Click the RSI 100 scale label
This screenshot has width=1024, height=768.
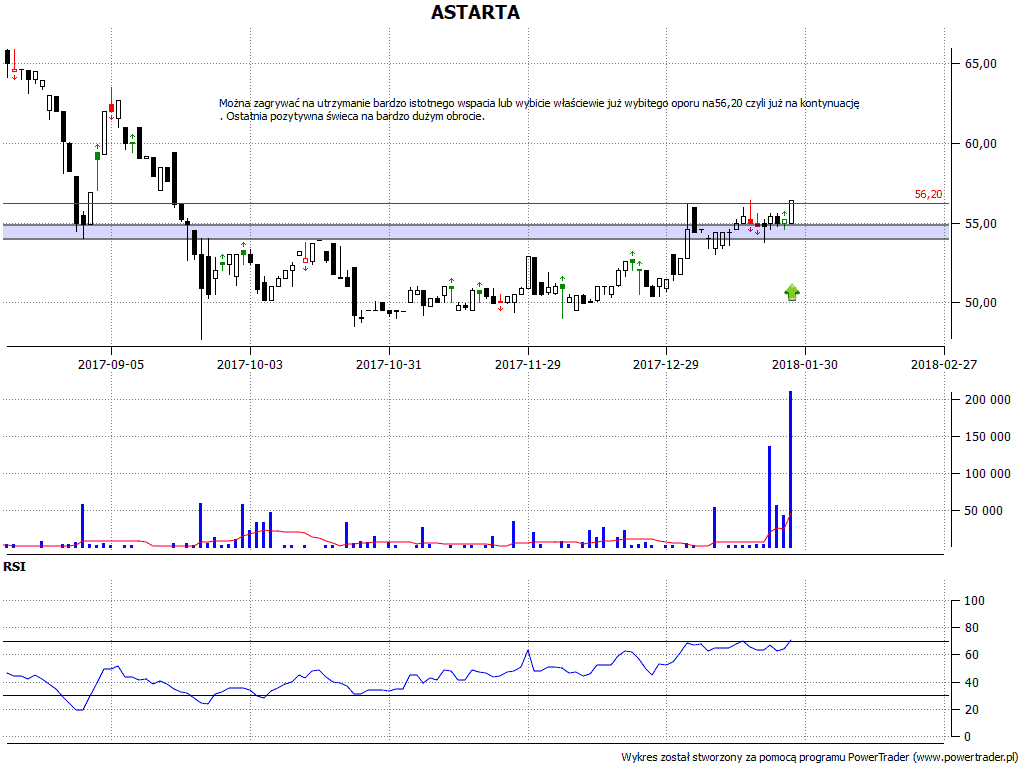coord(974,601)
